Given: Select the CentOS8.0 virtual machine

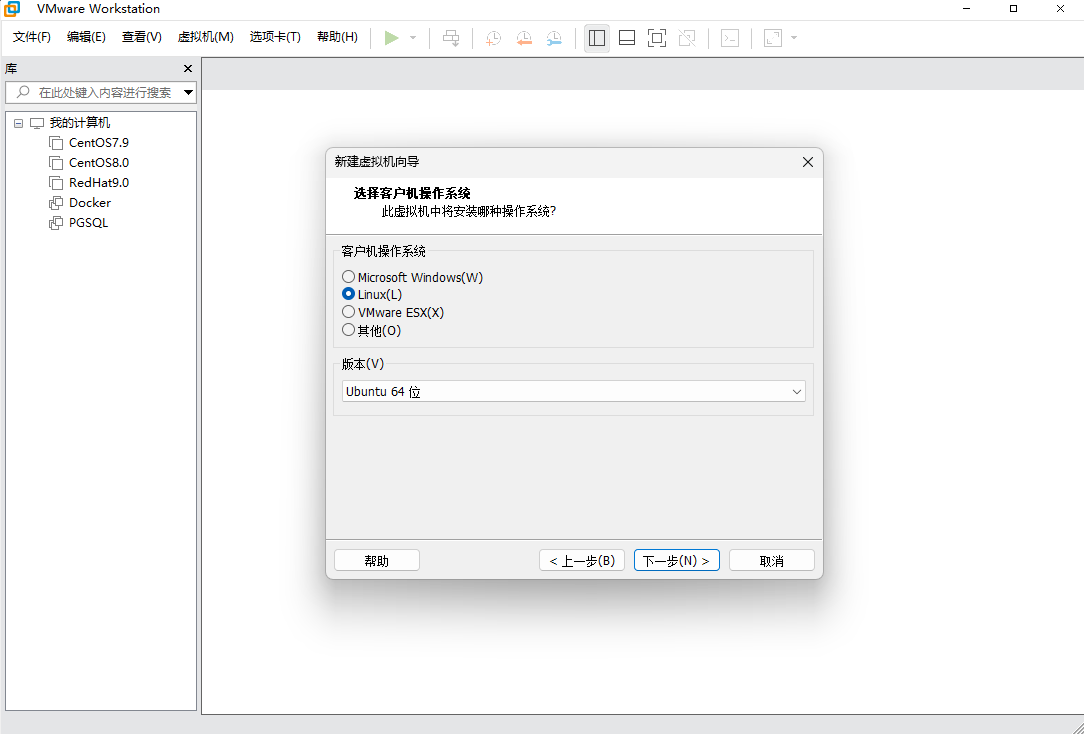Looking at the screenshot, I should tap(99, 163).
